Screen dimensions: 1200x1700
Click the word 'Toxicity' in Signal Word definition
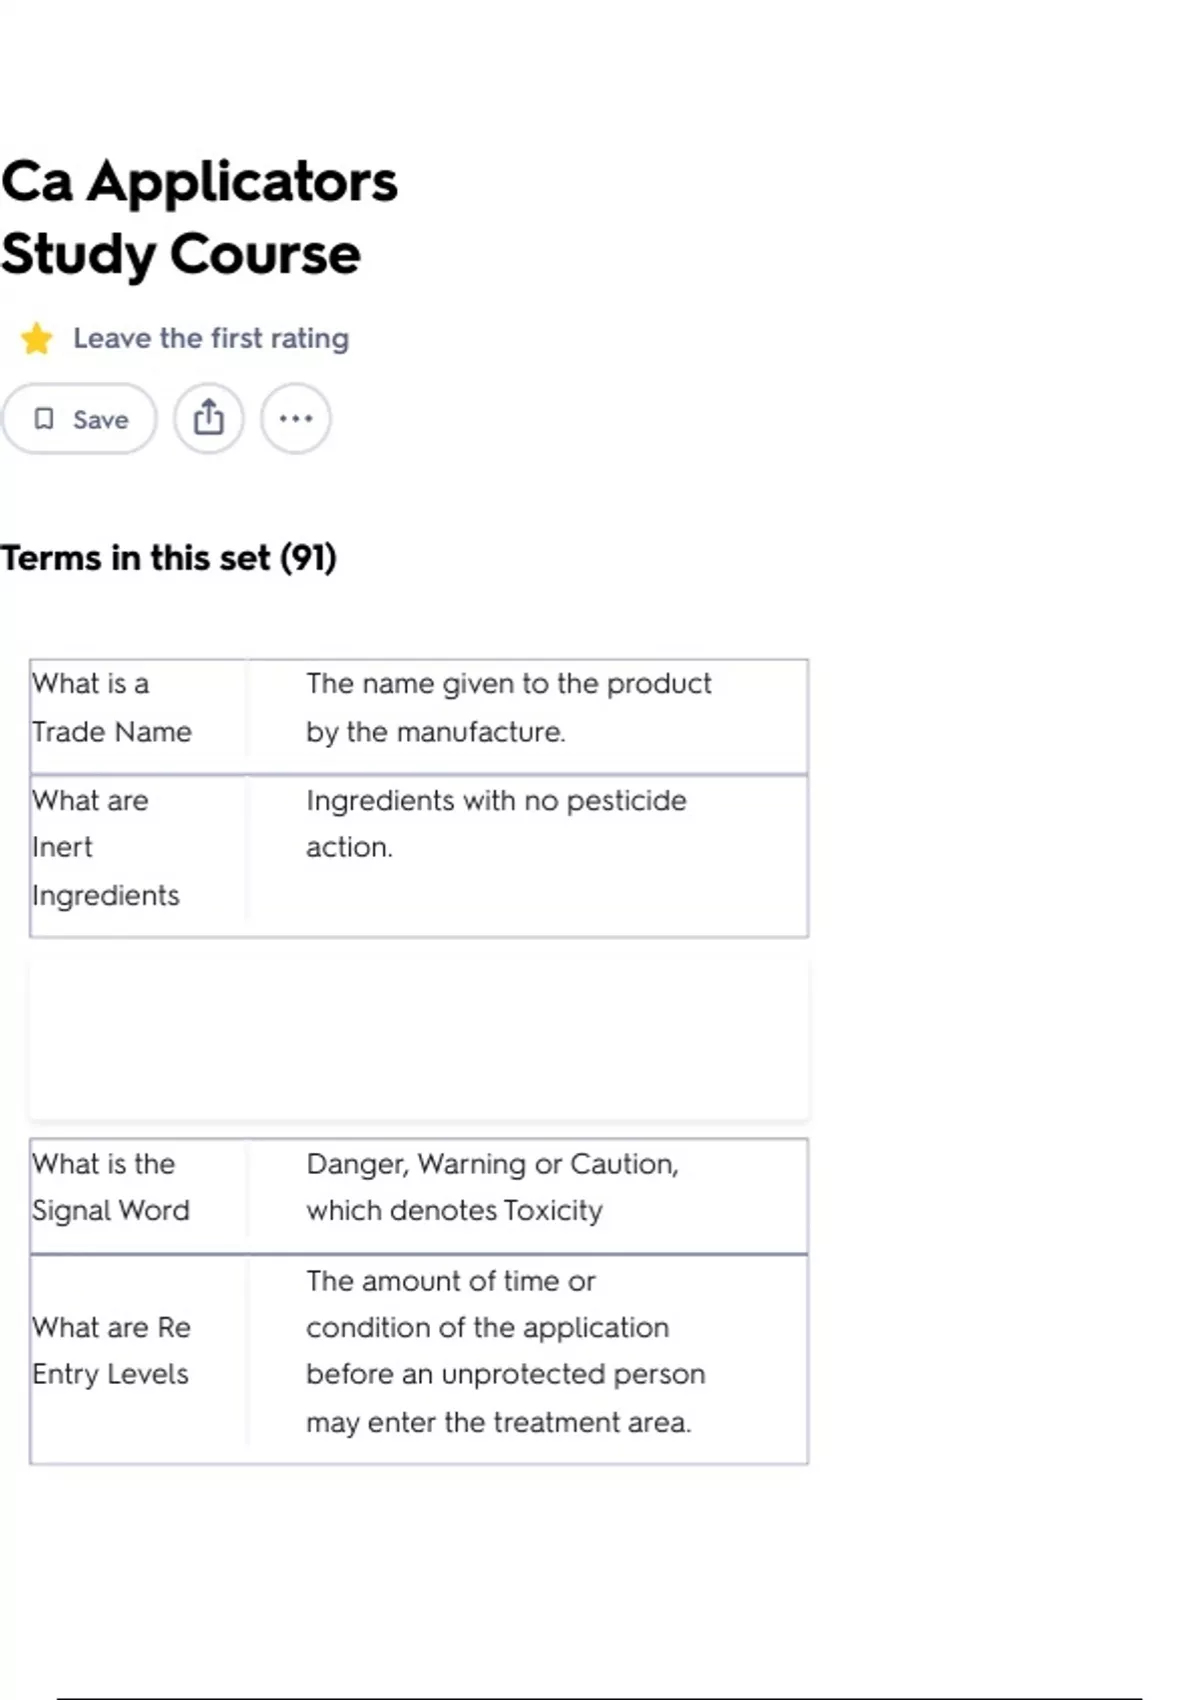click(553, 1210)
